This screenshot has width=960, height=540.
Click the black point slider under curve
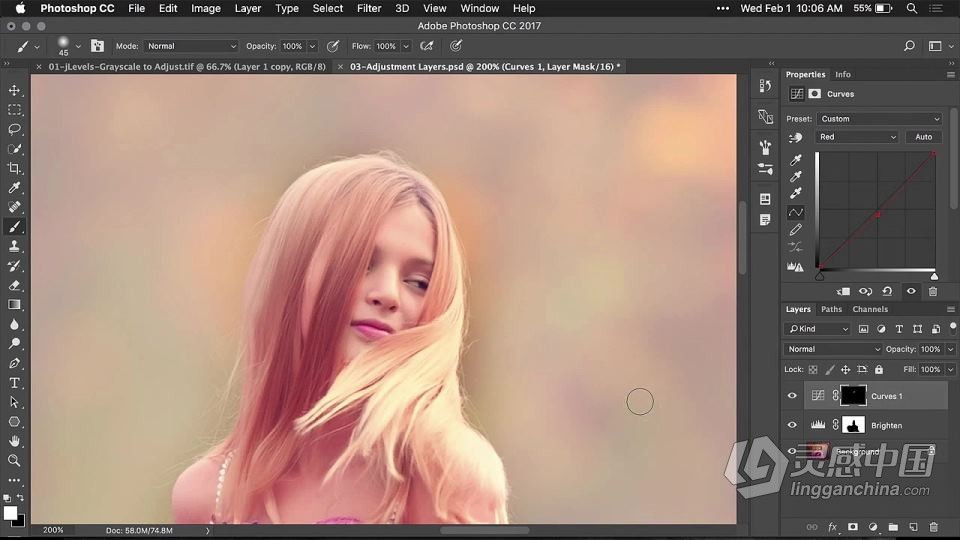pyautogui.click(x=820, y=276)
